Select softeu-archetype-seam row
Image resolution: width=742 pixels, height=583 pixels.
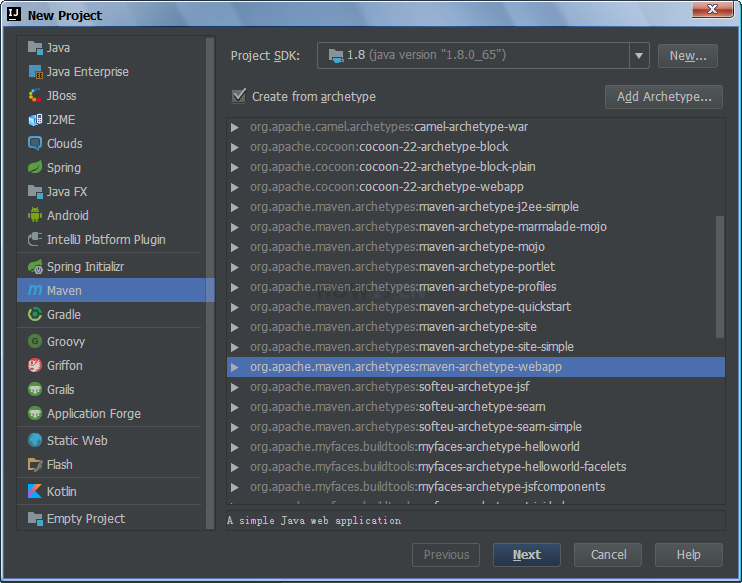(x=476, y=407)
